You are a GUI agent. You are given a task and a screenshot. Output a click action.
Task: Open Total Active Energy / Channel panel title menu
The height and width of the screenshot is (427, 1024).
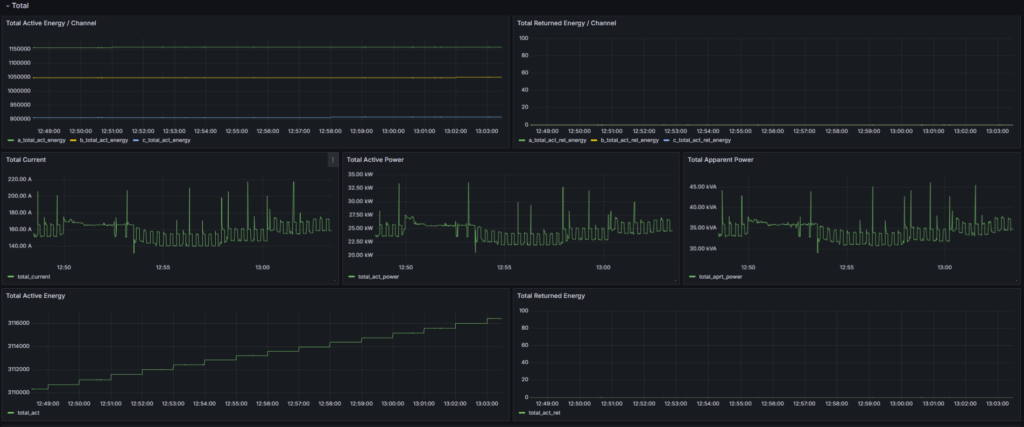pos(51,23)
